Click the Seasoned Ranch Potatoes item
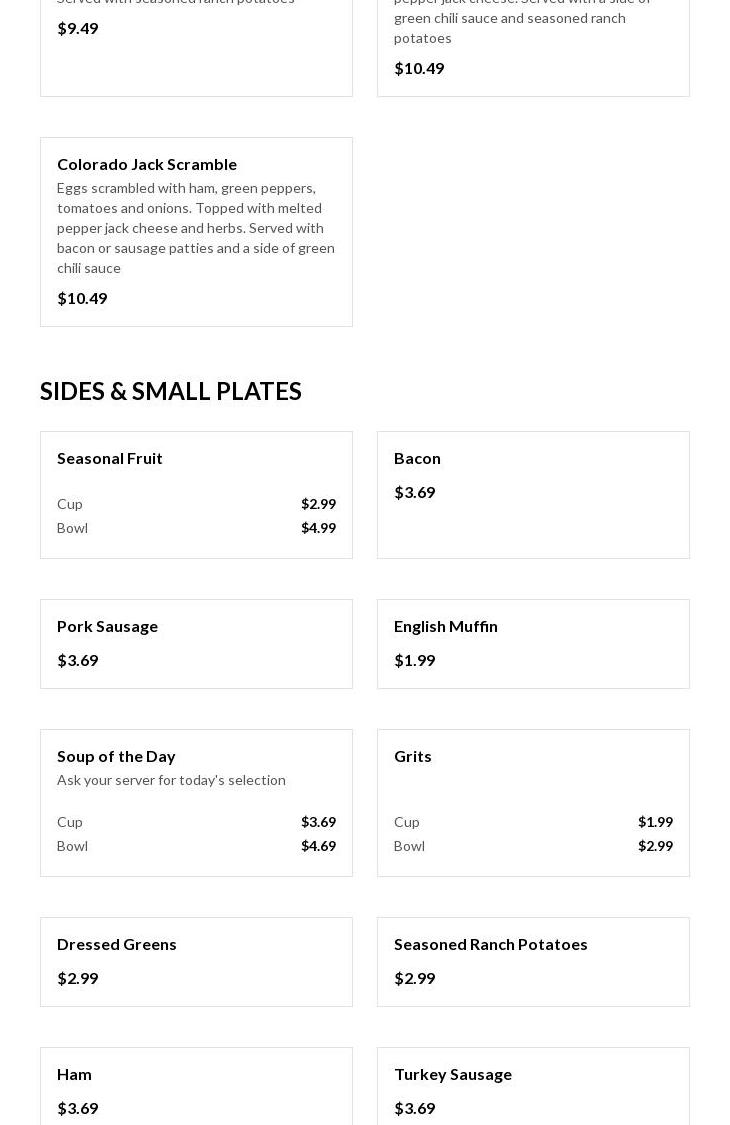 pyautogui.click(x=490, y=944)
